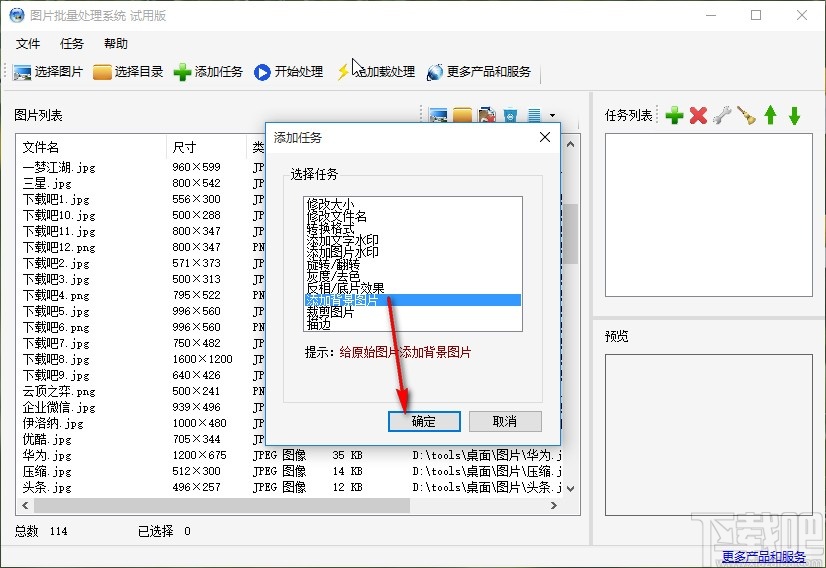Expand the view-mode dropdown arrow

pos(552,115)
